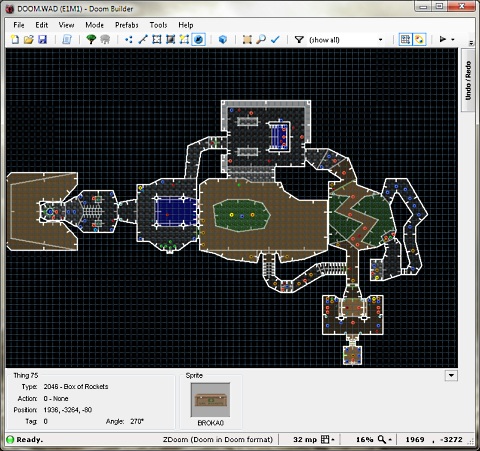
Task: Test the map with the play arrow
Action: pos(443,39)
